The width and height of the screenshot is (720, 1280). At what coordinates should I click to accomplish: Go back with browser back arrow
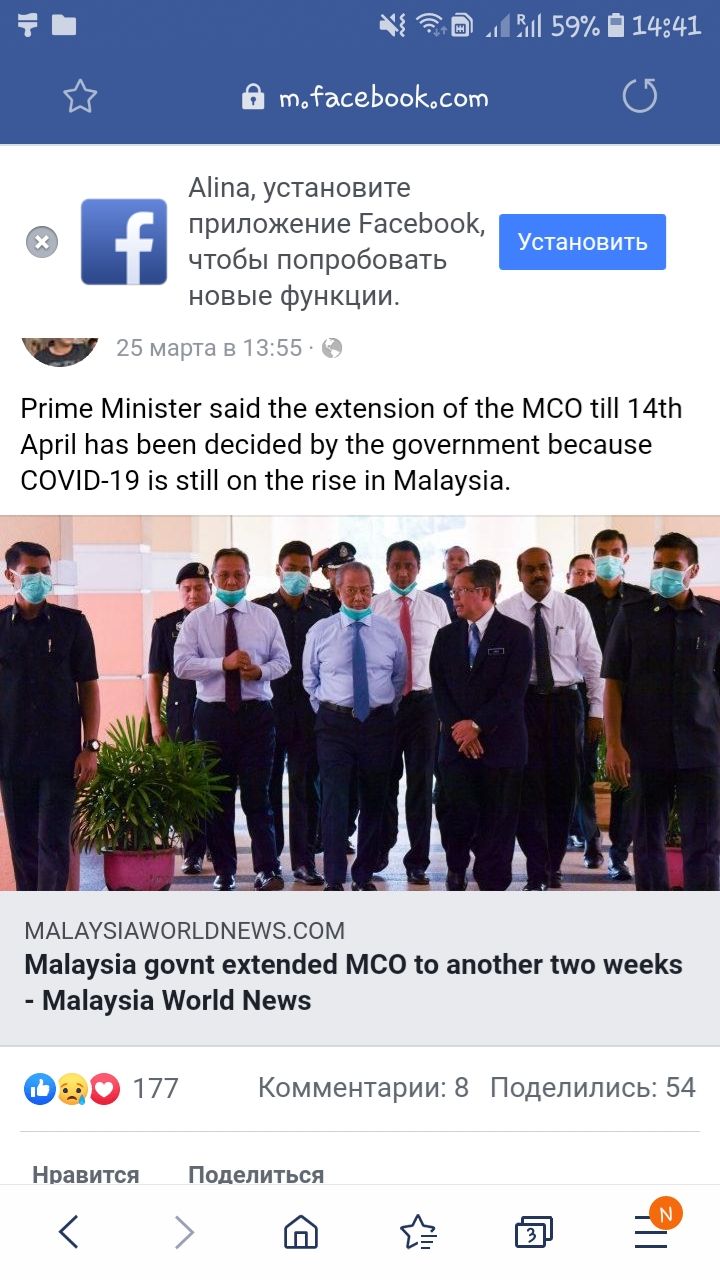click(68, 1232)
